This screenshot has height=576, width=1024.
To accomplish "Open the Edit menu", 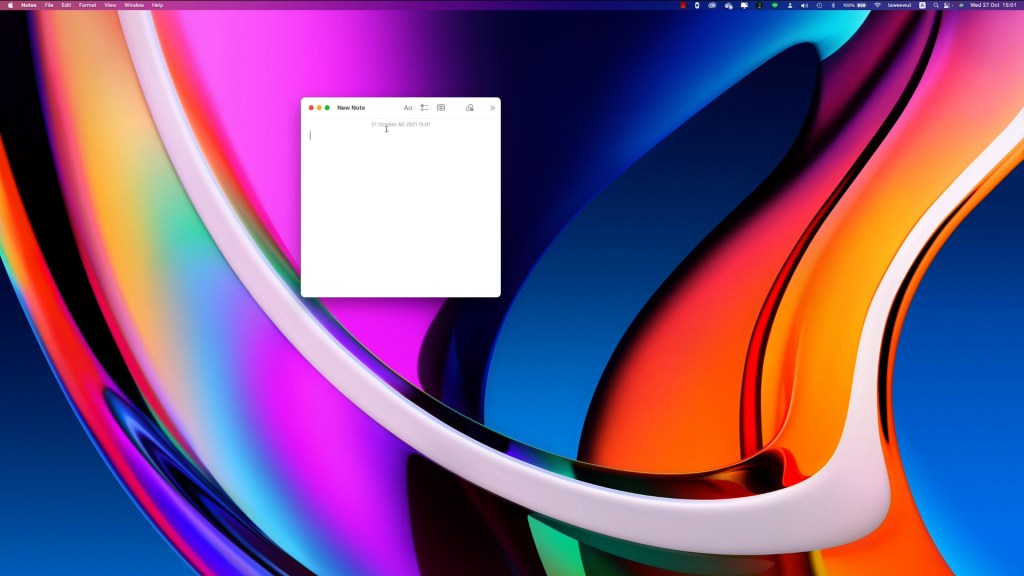I will point(66,5).
